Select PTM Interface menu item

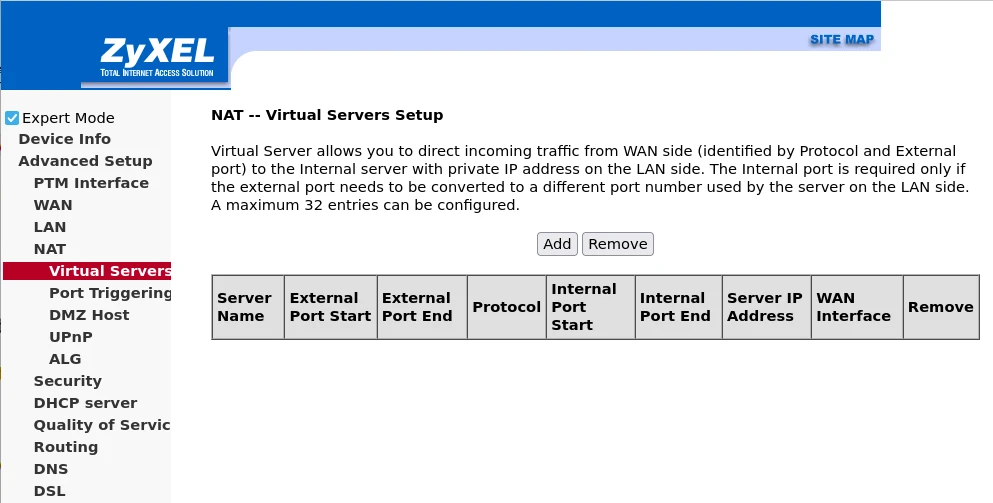91,183
